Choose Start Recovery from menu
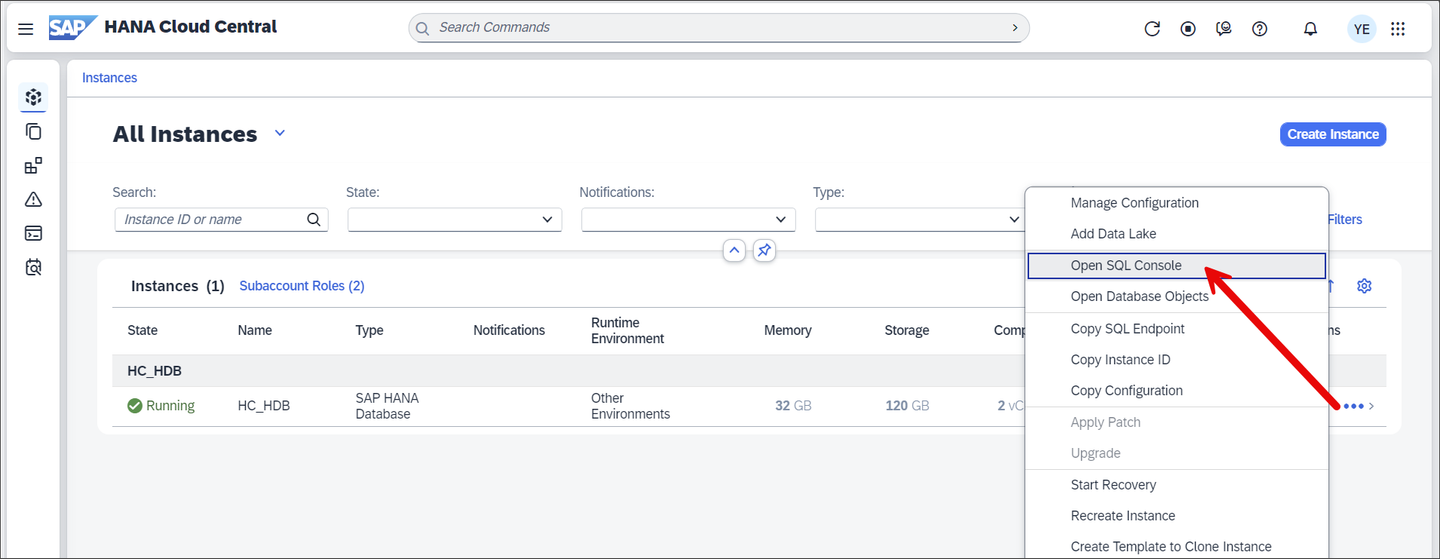The image size is (1440, 559). click(x=1177, y=485)
